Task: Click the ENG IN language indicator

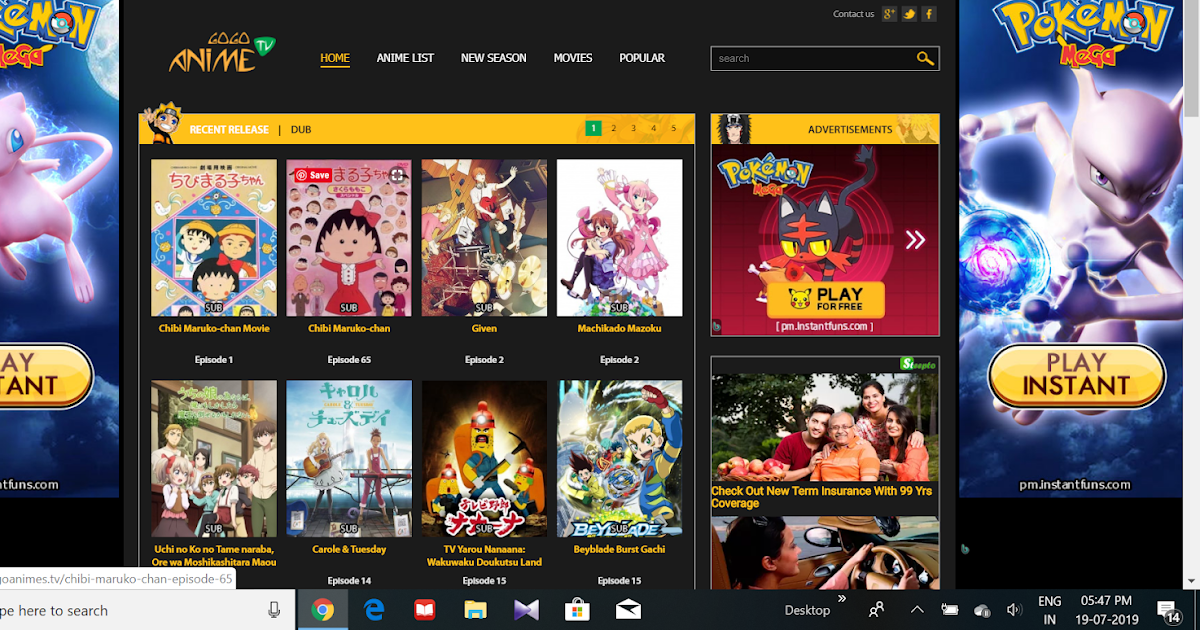Action: (x=1050, y=610)
